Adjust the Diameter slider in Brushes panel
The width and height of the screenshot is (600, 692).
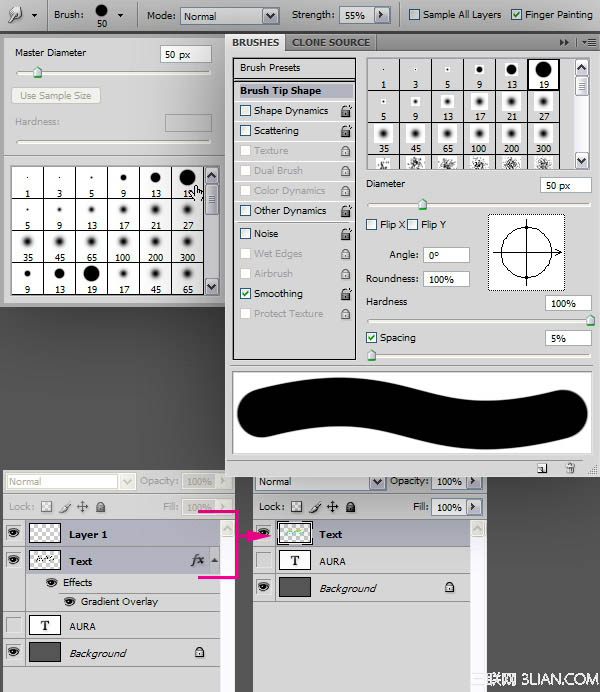click(422, 204)
